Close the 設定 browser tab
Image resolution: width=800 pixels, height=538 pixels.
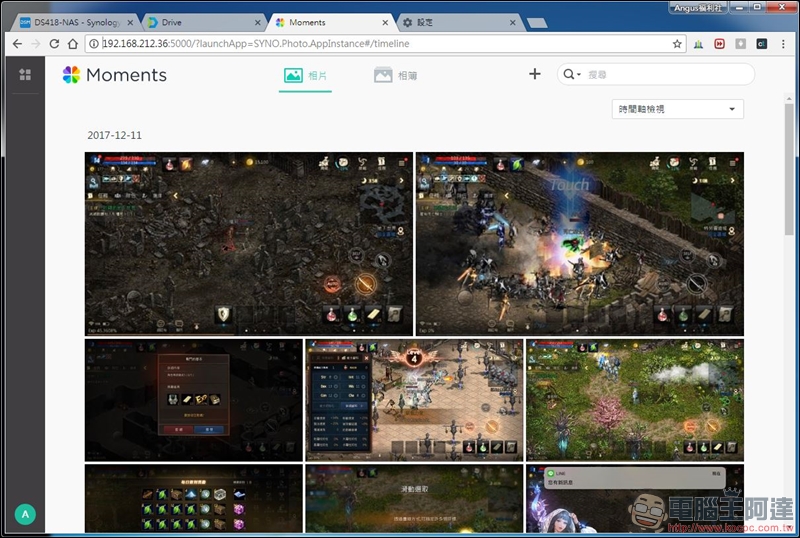point(513,22)
